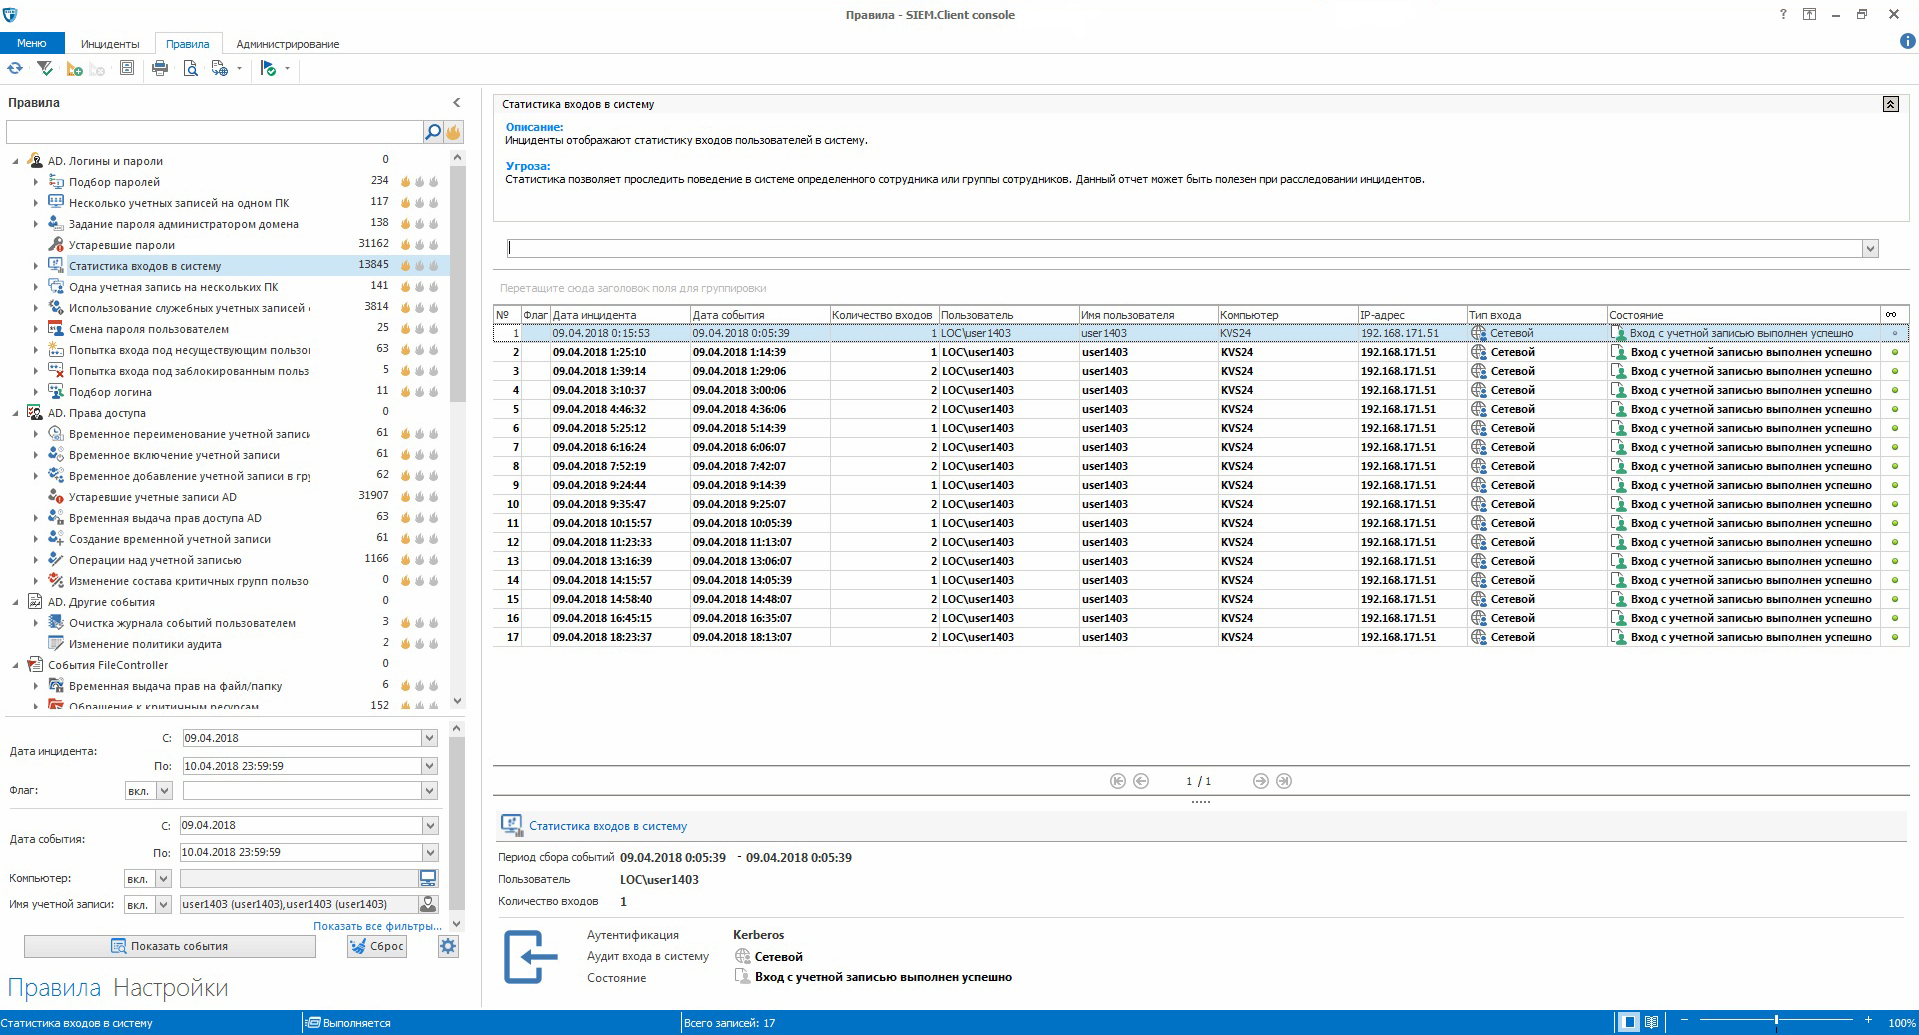Open the Дата инцидента 'С' date dropdown

point(429,738)
